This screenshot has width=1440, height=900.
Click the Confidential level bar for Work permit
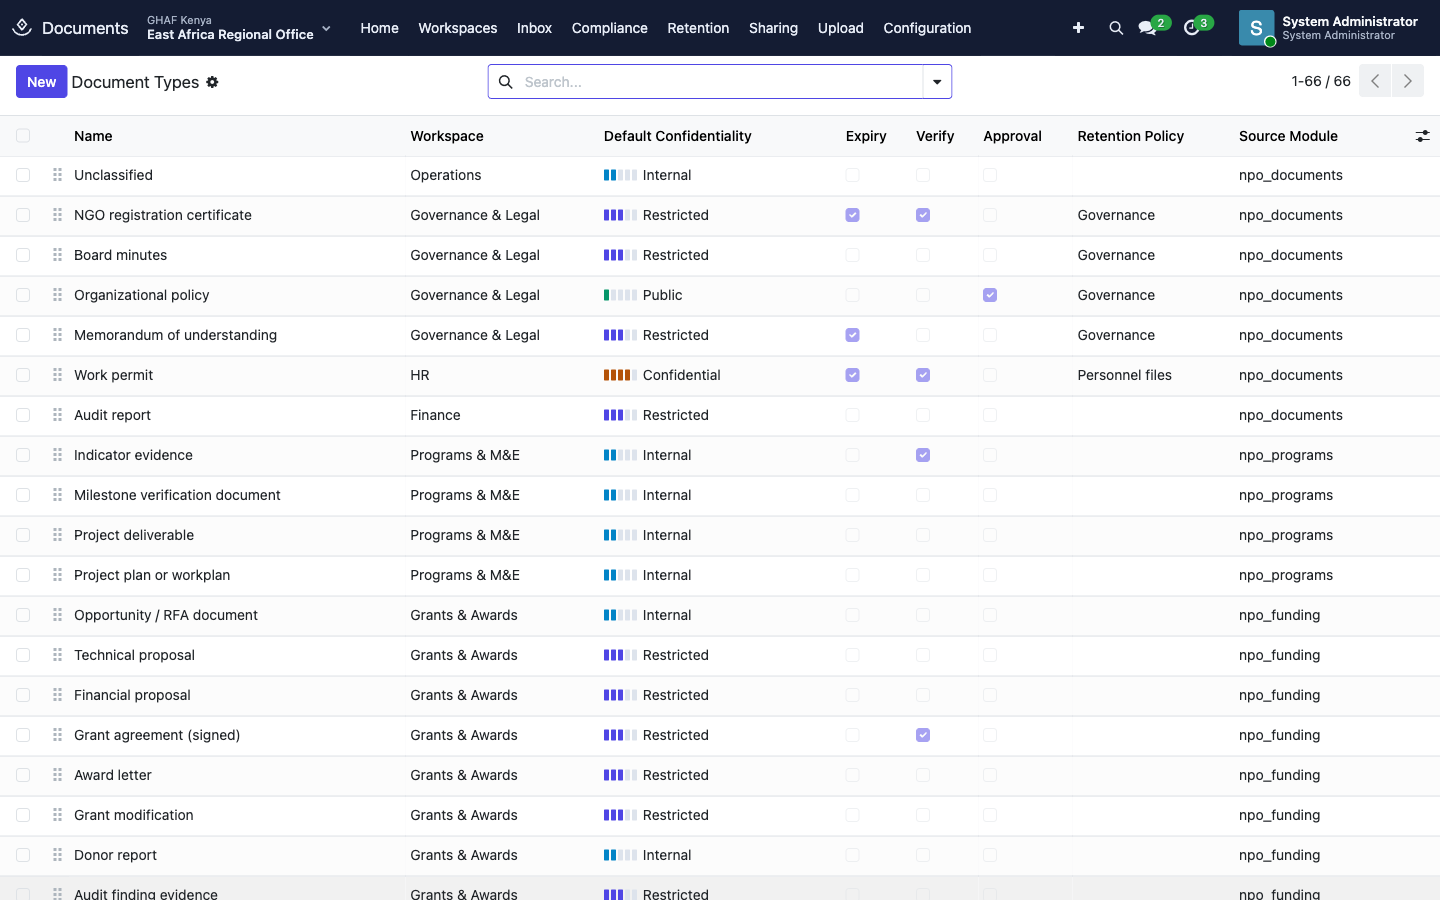620,375
